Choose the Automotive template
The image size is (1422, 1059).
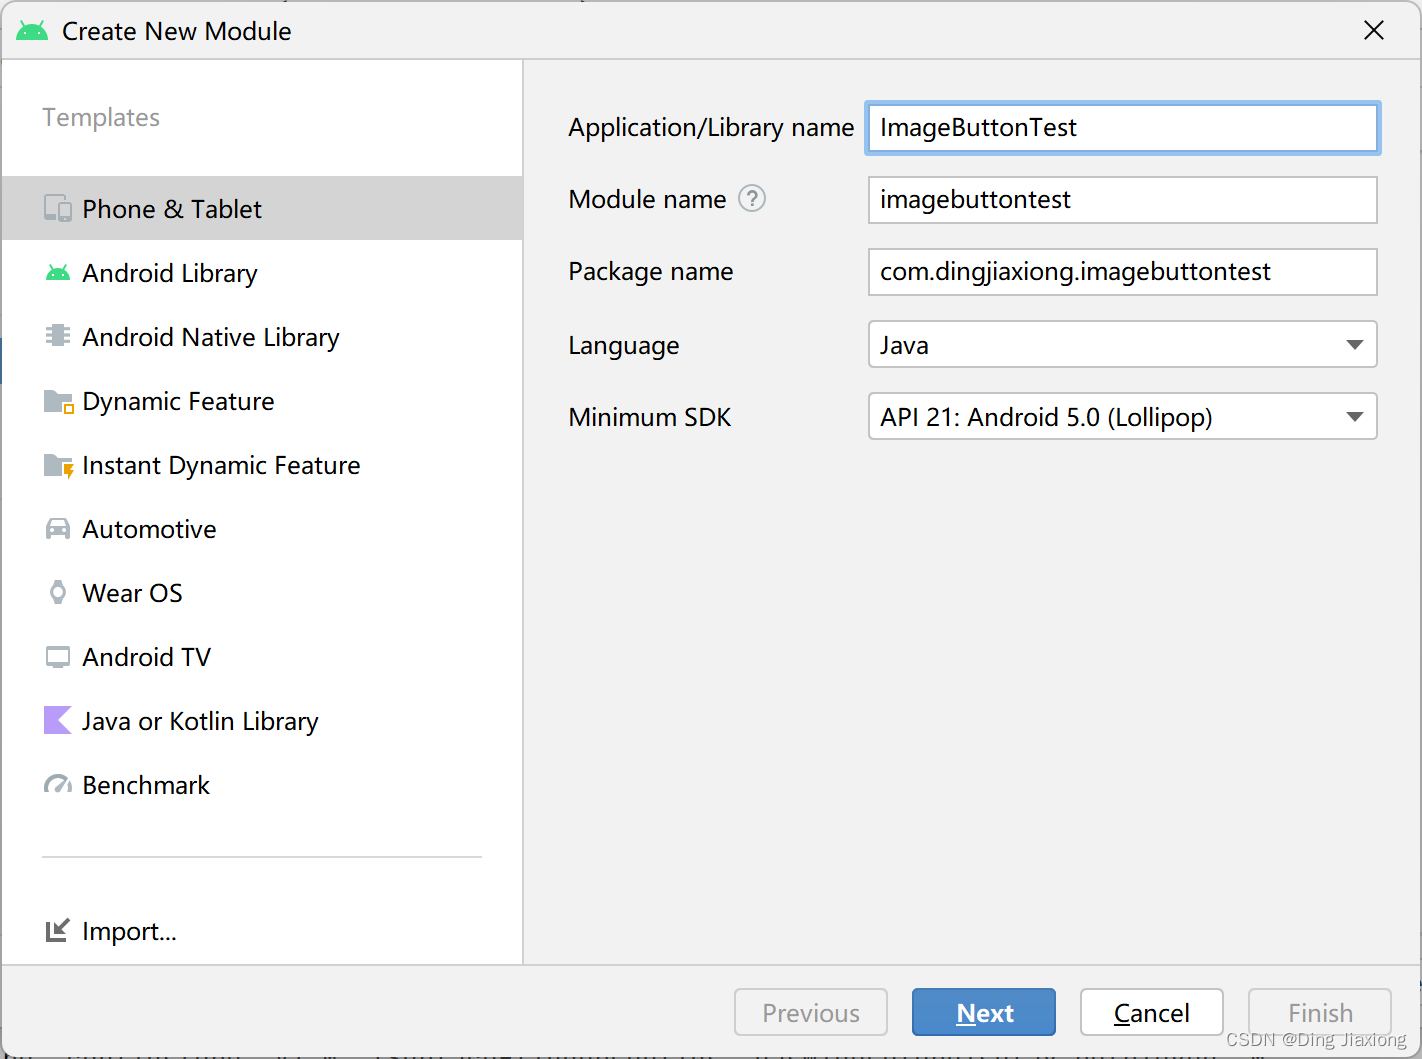pos(262,528)
